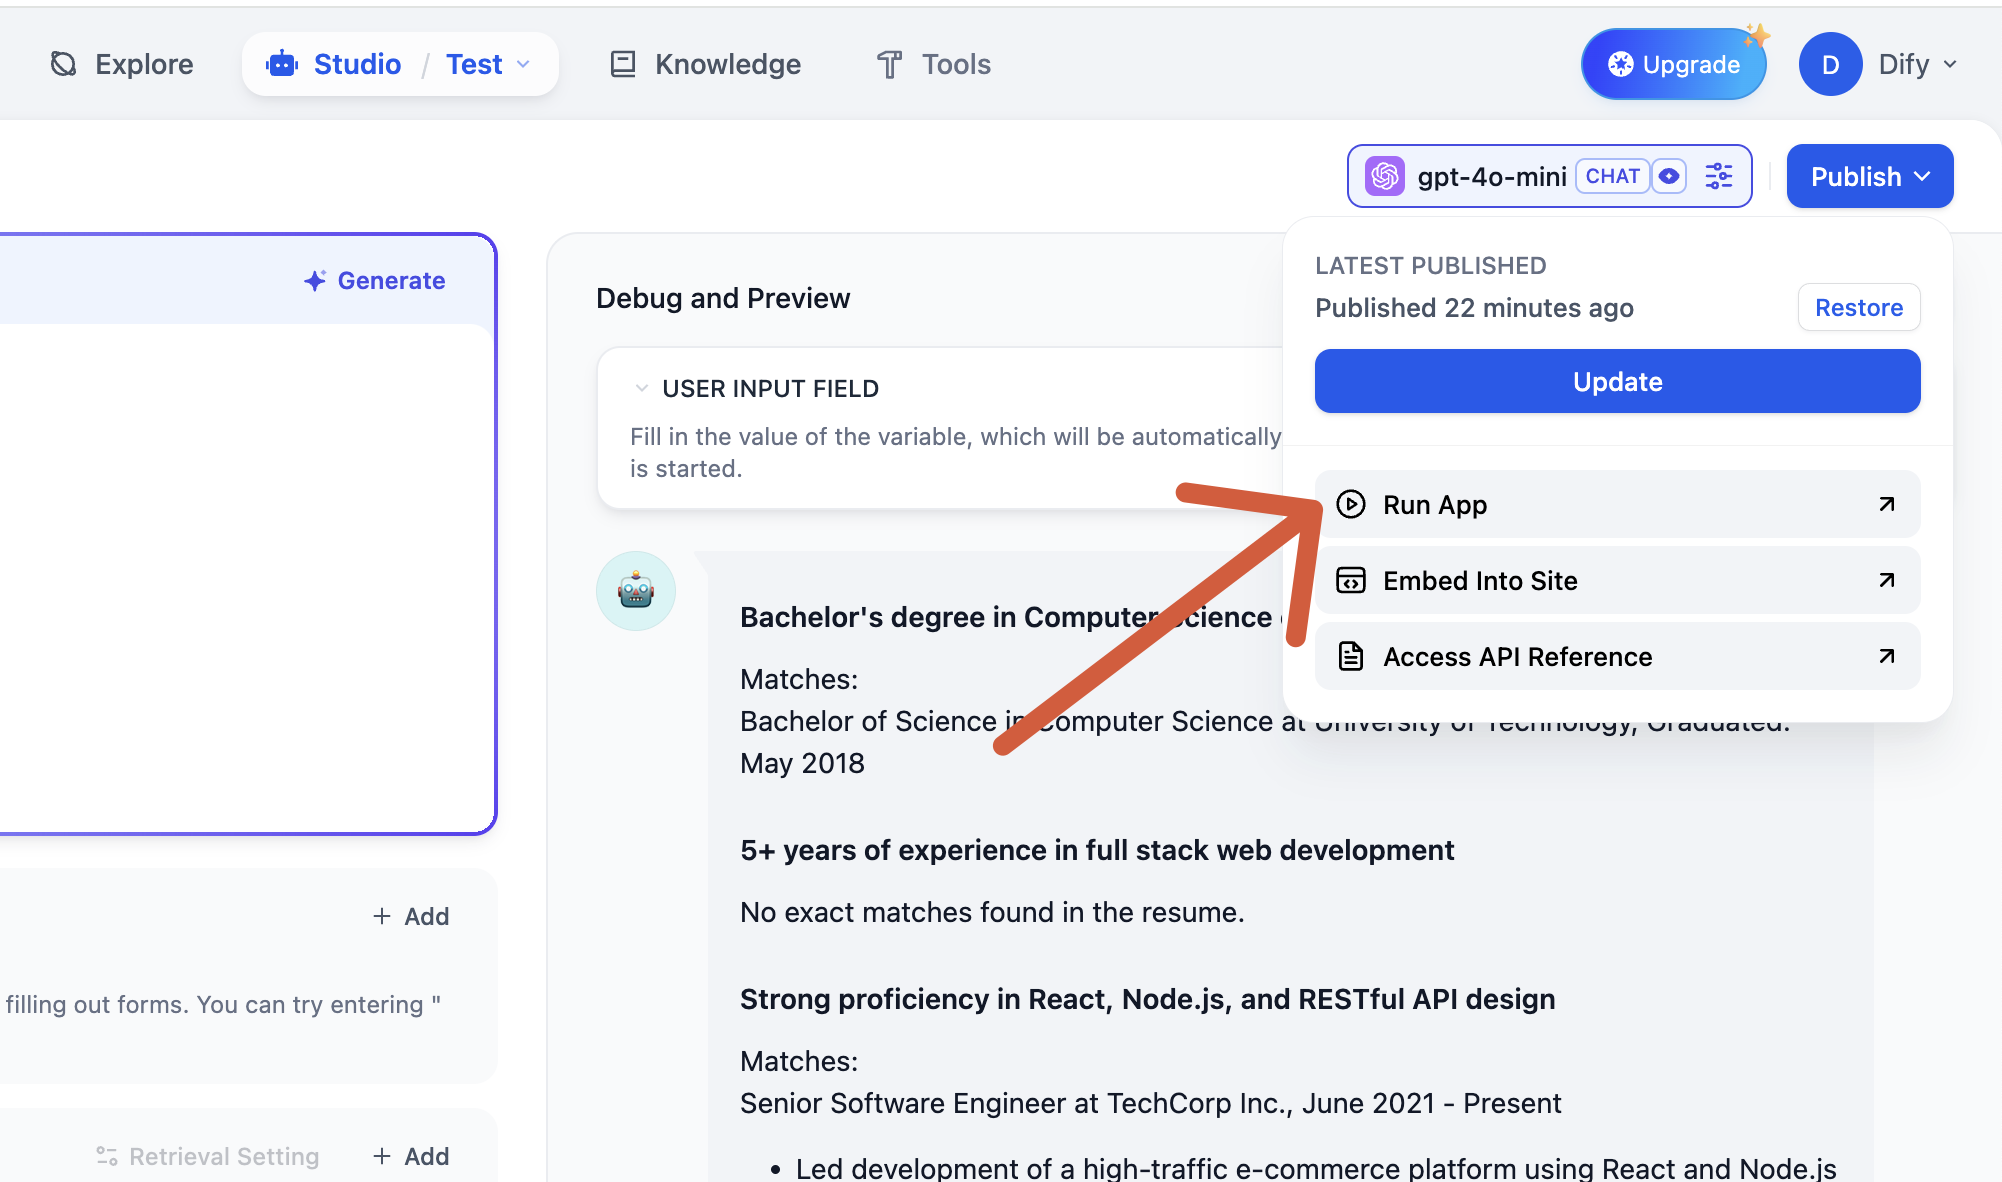Click the Retrieval Setting icon
Screen dimensions: 2002x1182
[107, 1156]
